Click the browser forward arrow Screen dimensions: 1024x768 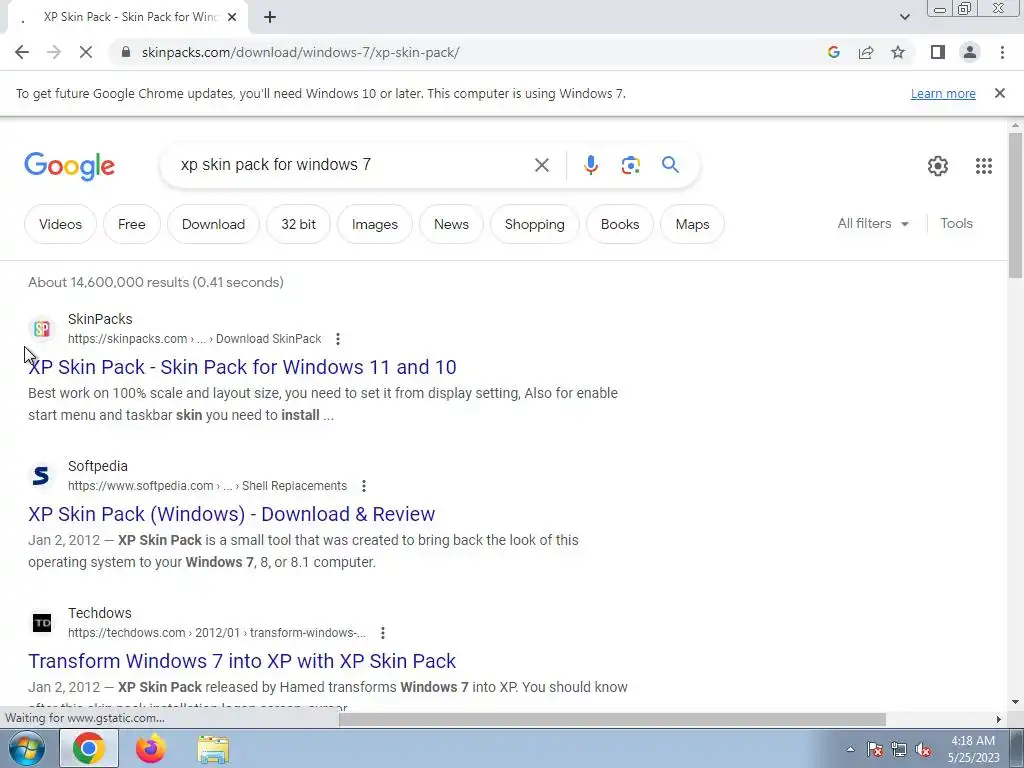point(54,52)
